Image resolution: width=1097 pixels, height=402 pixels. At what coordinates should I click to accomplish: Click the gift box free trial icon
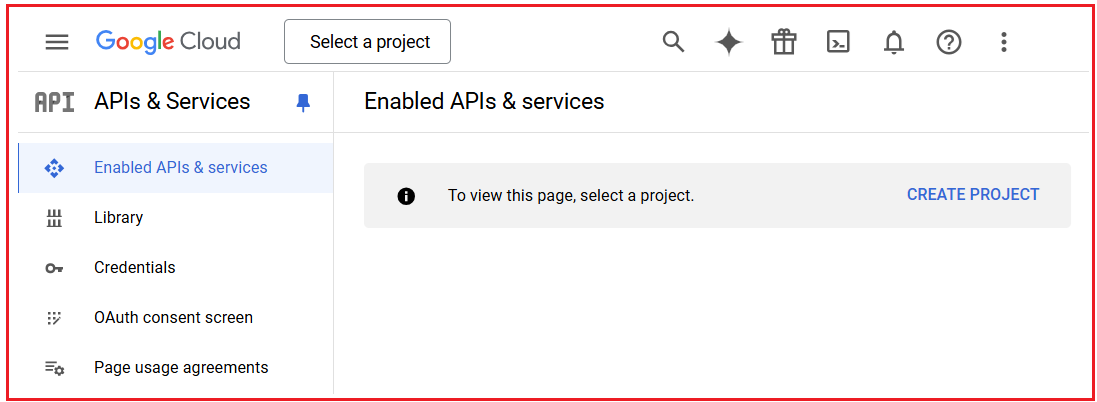pyautogui.click(x=784, y=42)
